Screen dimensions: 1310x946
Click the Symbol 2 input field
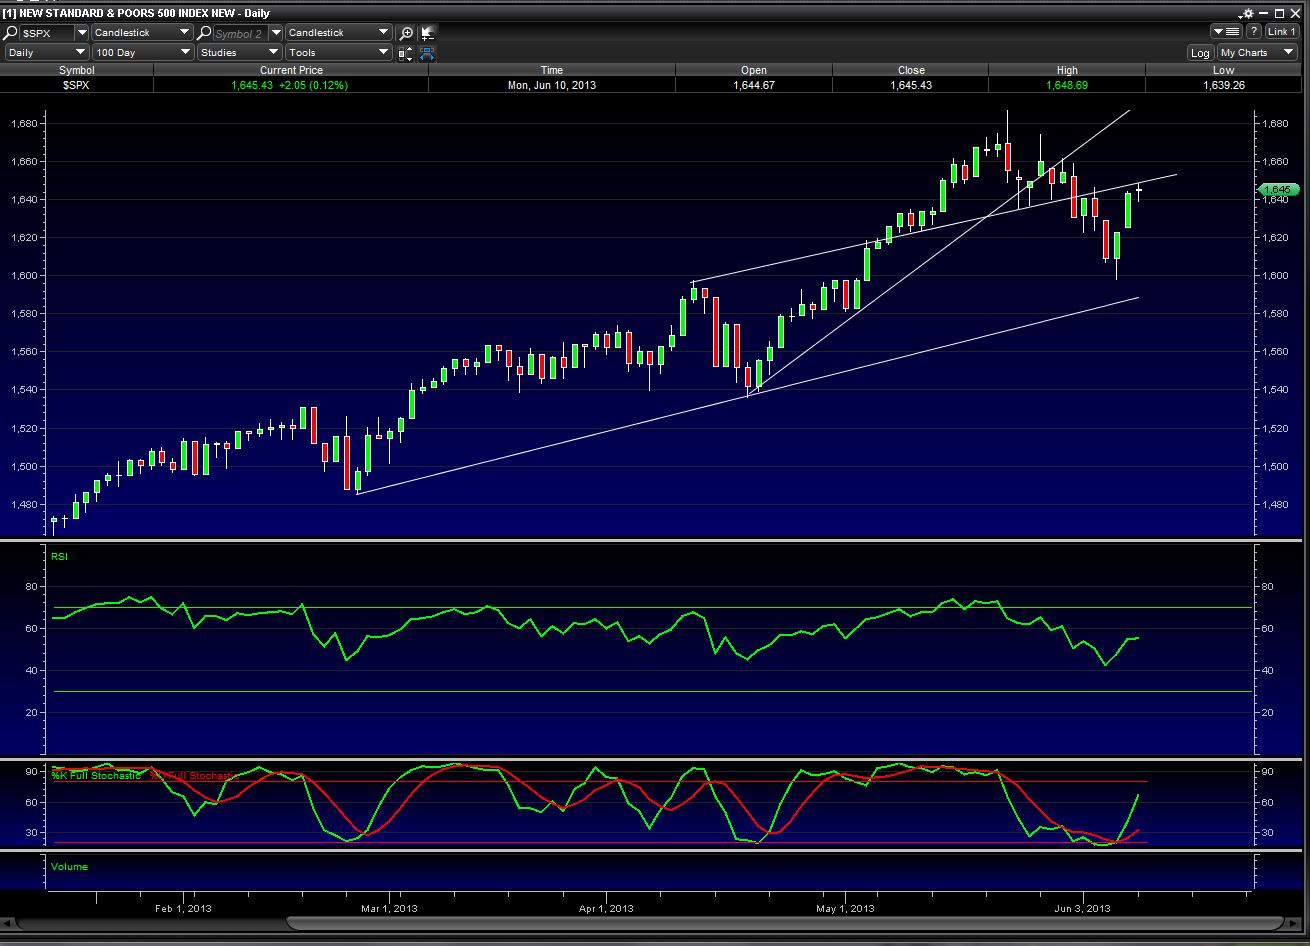[x=240, y=33]
